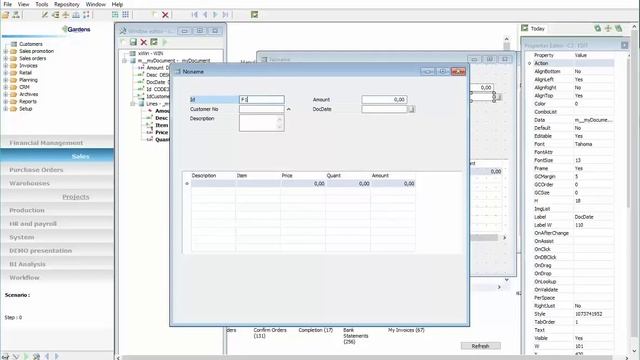Open the File menu
640x360 pixels.
coord(7,4)
